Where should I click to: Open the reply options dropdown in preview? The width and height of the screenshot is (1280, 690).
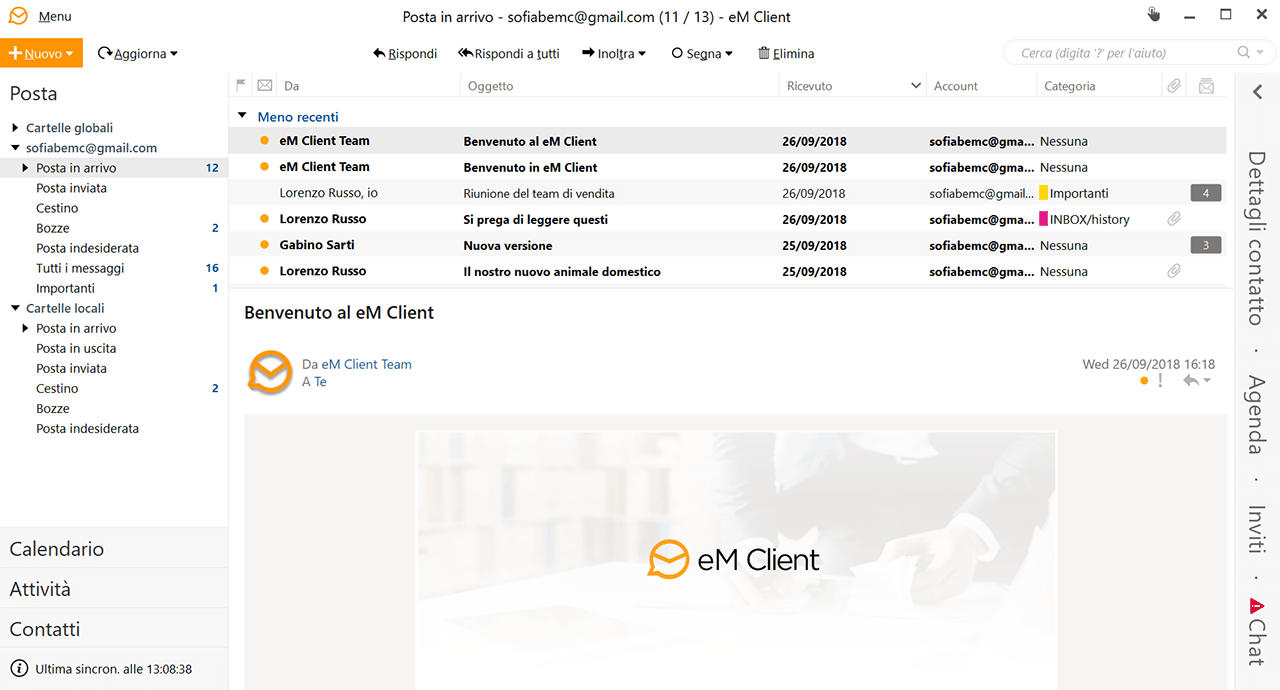pos(1207,381)
